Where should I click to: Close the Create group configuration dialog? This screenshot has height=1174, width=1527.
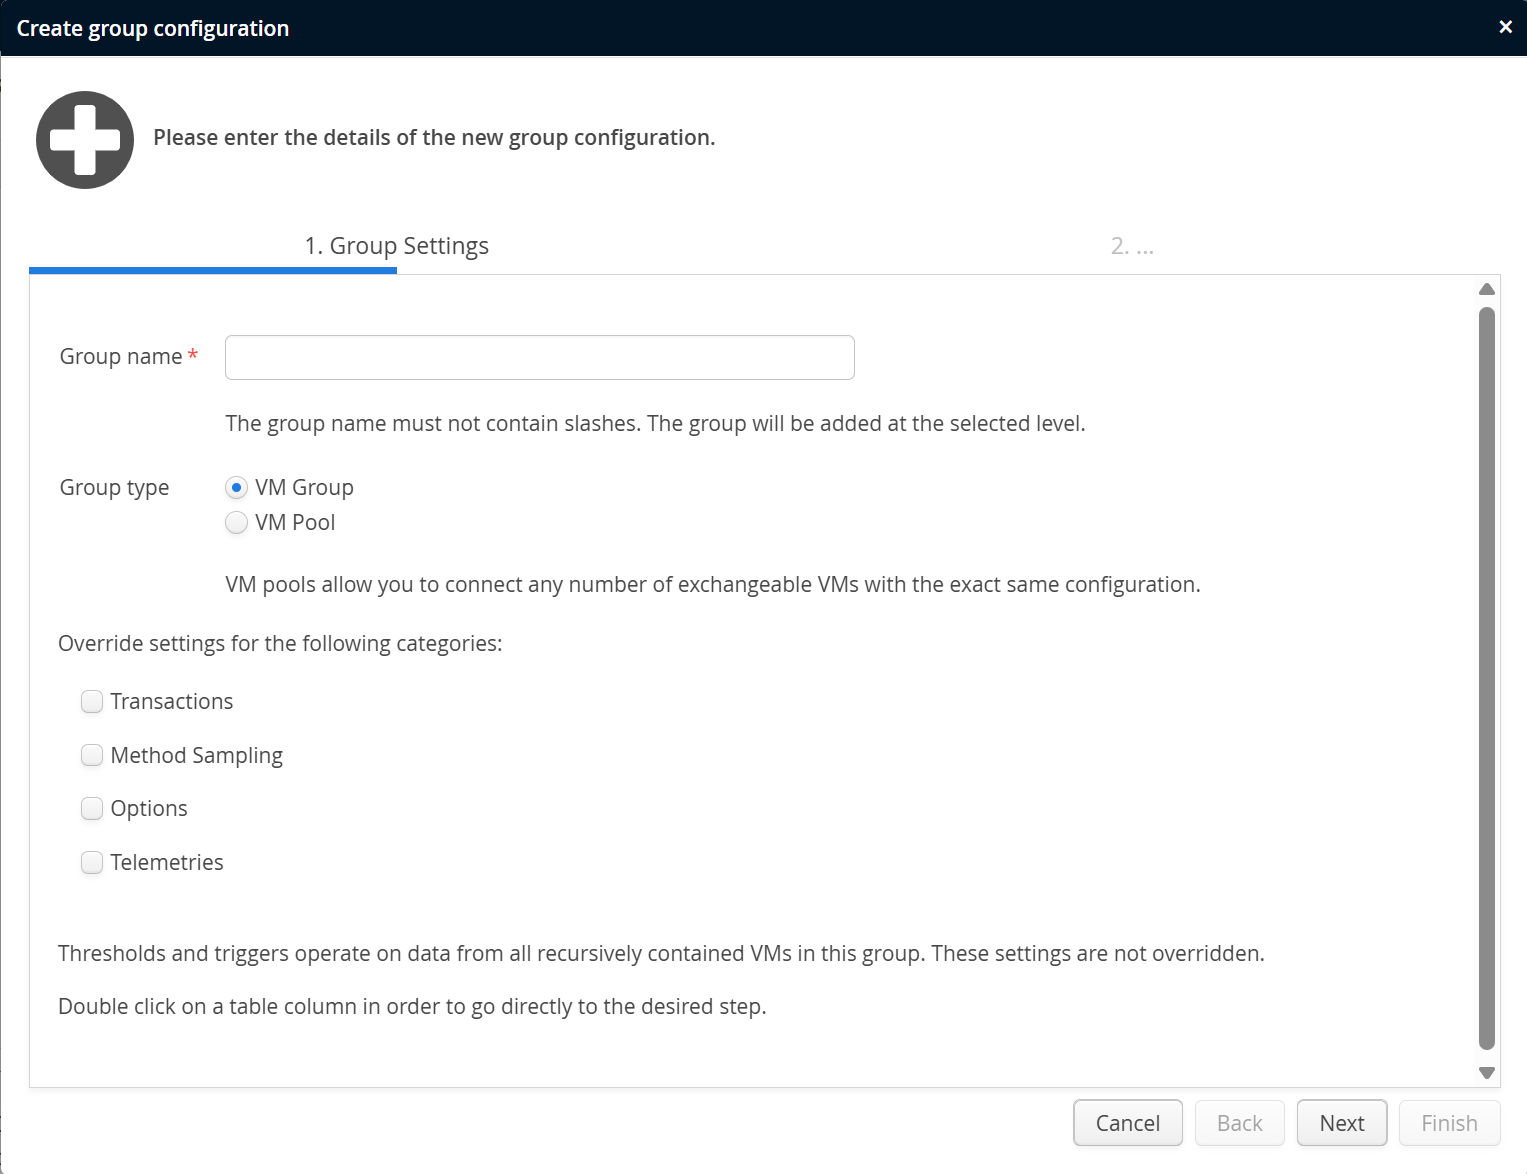click(x=1505, y=28)
